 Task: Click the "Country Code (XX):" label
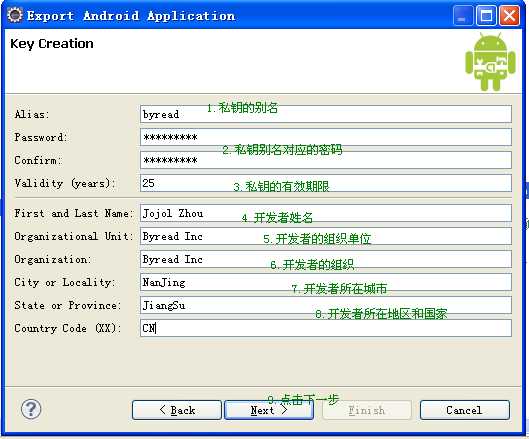coord(67,328)
